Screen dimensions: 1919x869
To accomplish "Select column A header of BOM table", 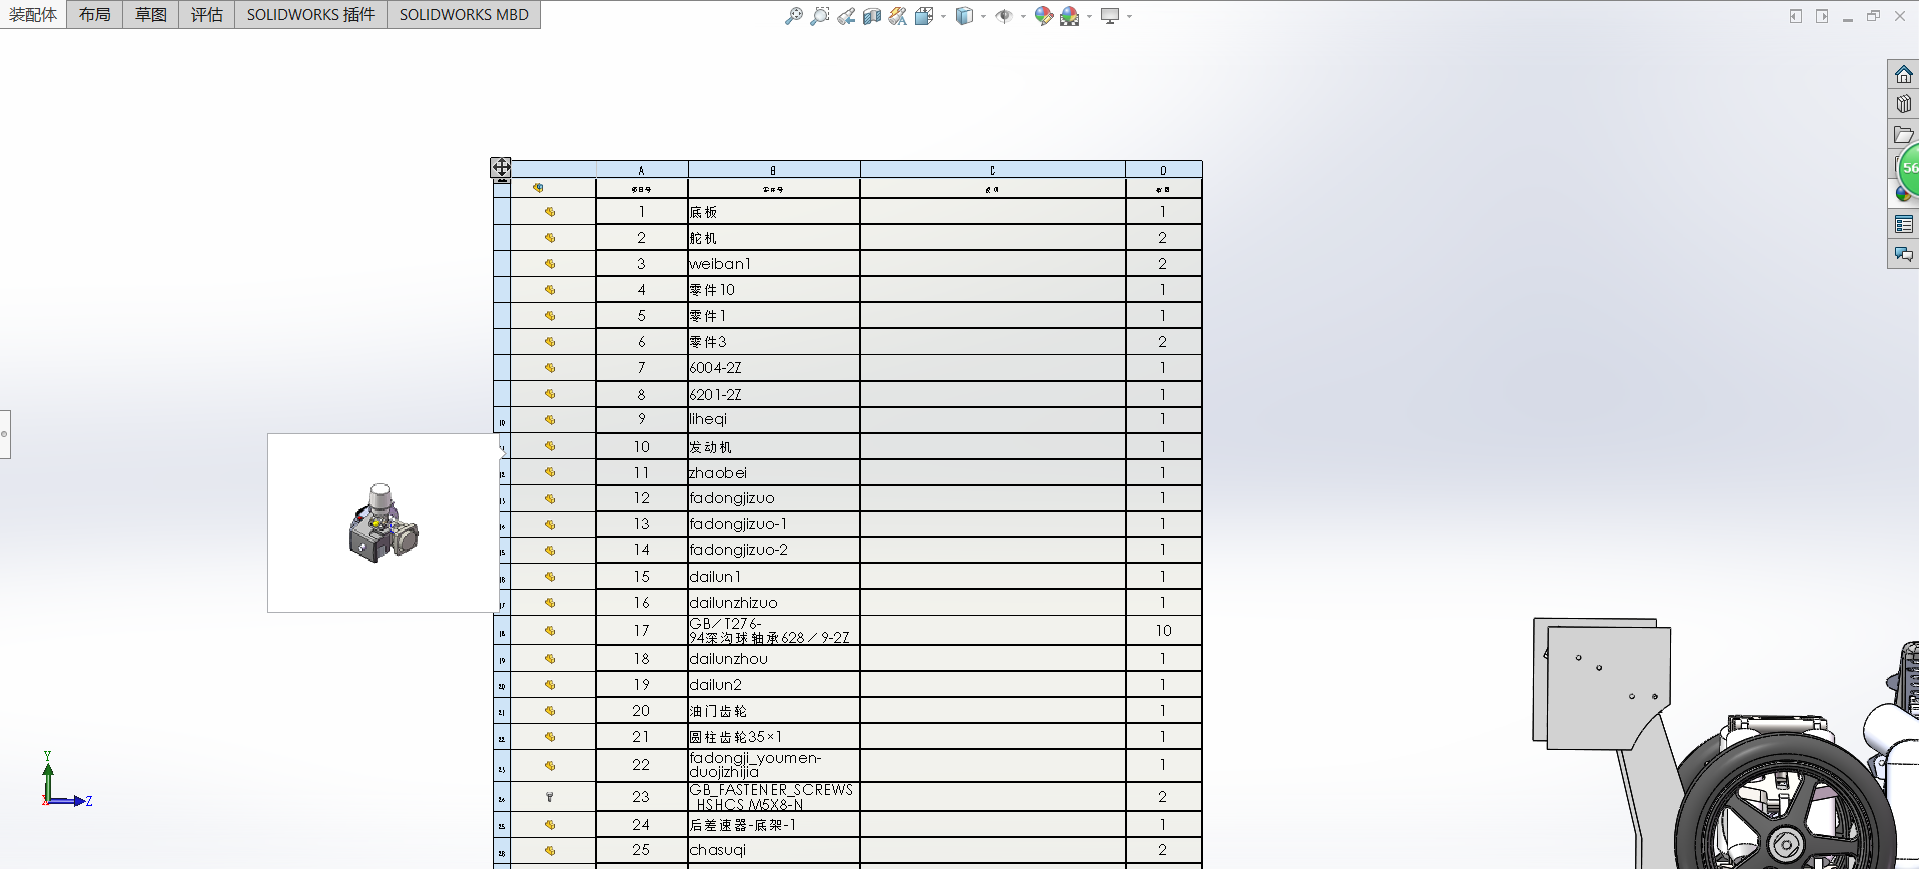I will pos(642,170).
